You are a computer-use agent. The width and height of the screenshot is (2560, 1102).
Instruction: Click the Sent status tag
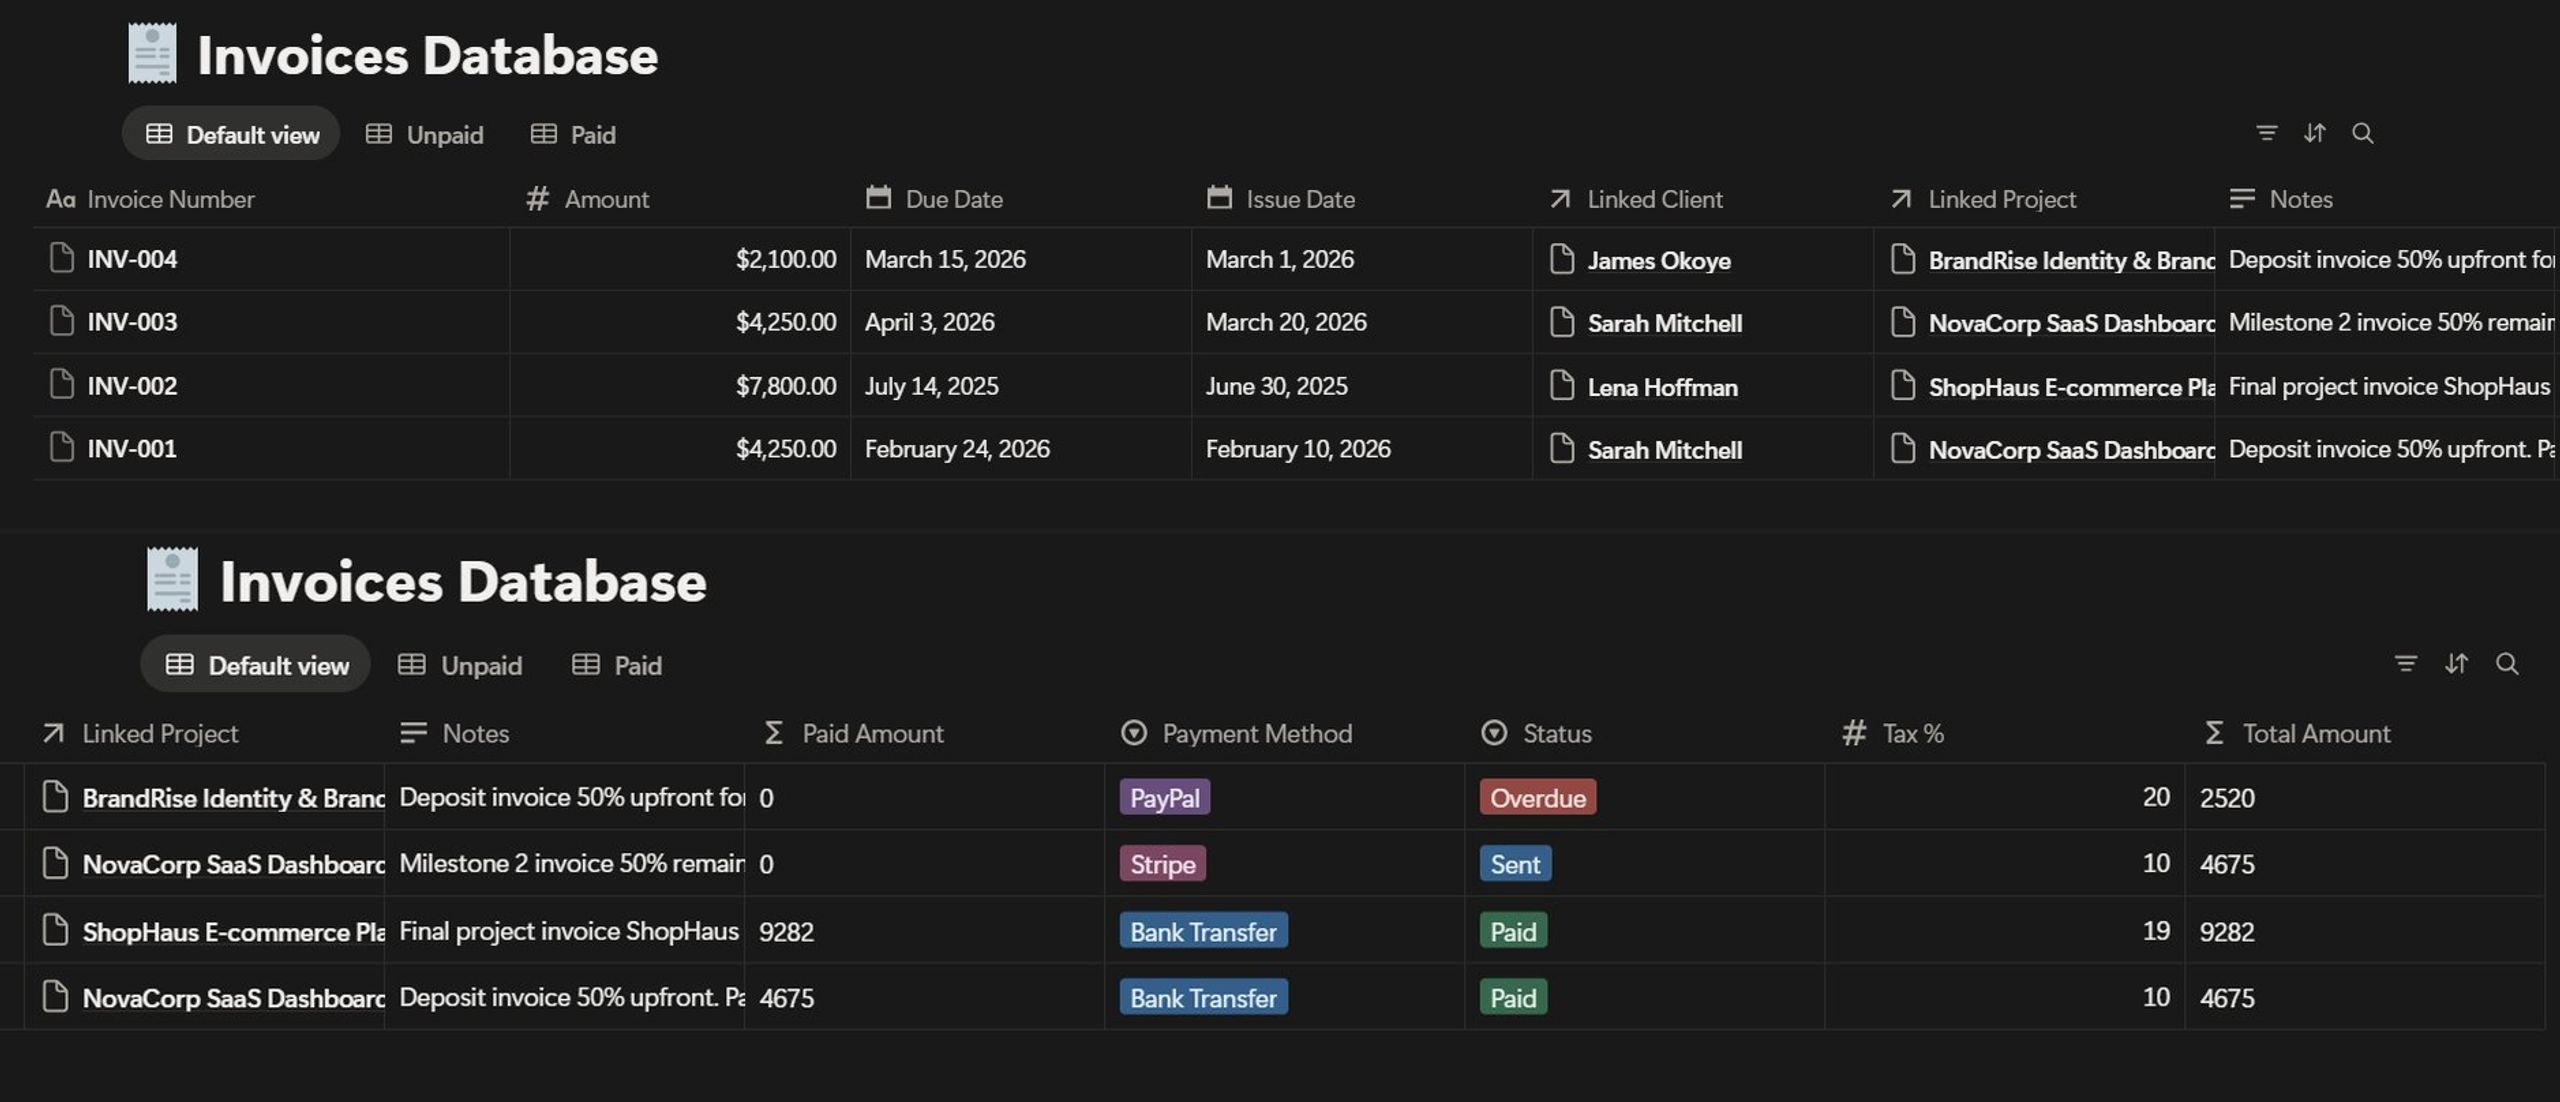point(1516,863)
